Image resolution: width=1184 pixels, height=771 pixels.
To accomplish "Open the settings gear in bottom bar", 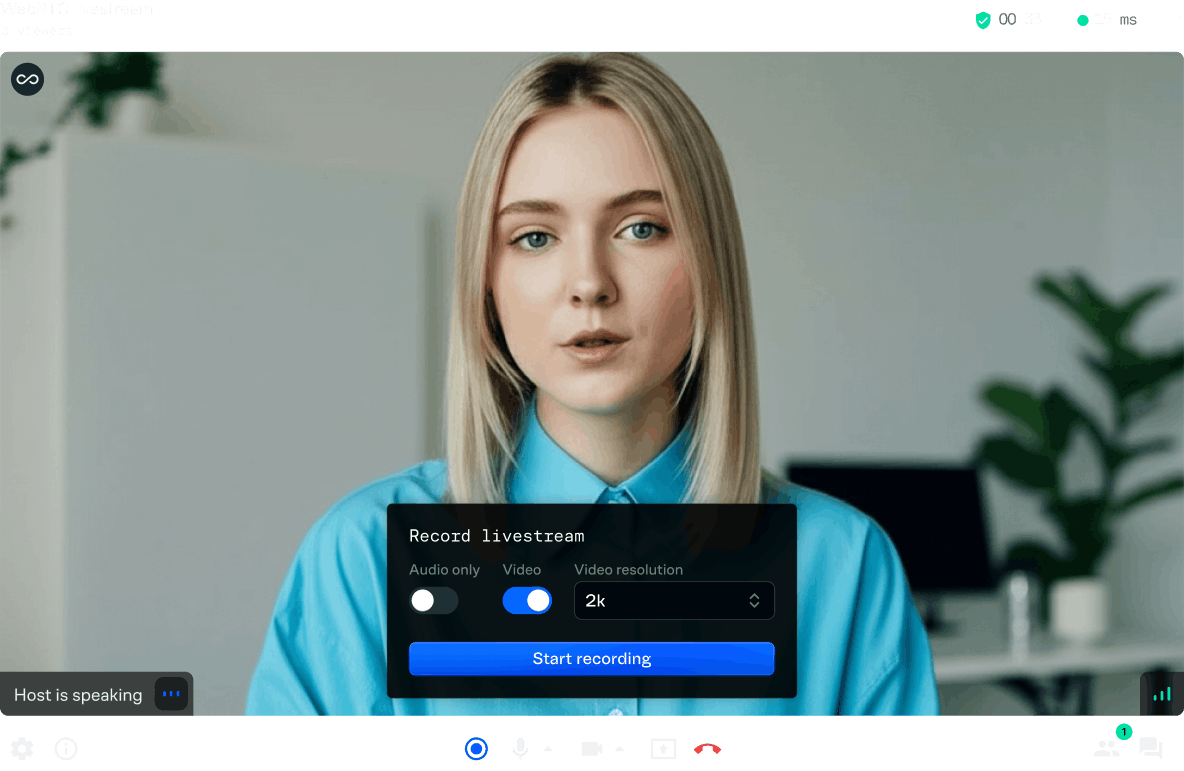I will point(22,748).
